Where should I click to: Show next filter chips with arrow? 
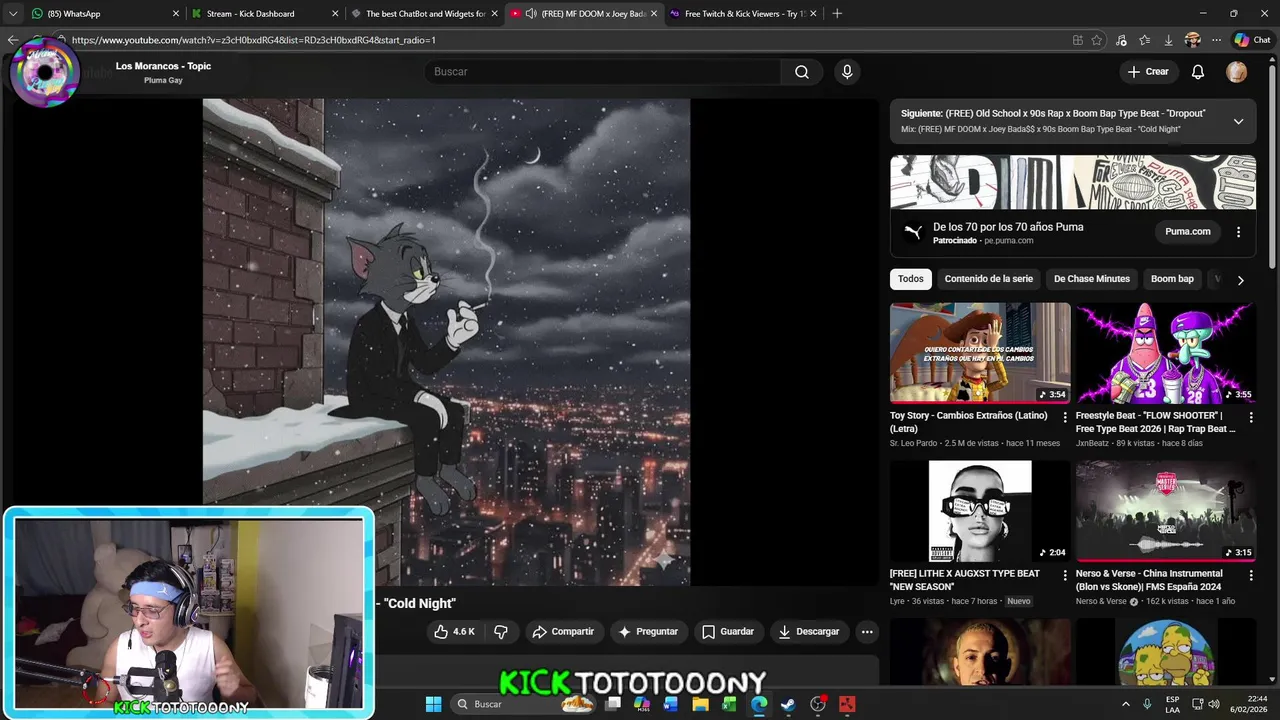tap(1240, 280)
